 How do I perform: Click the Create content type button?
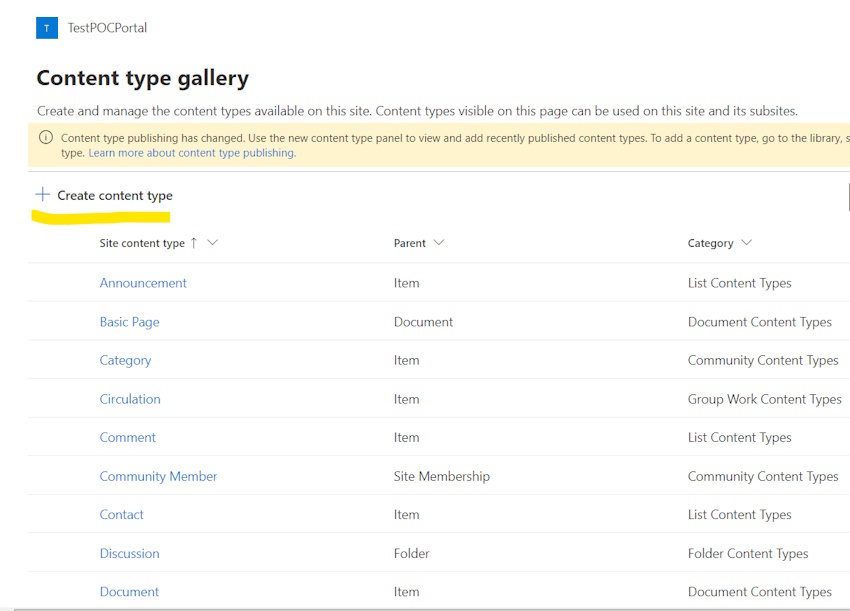114,196
